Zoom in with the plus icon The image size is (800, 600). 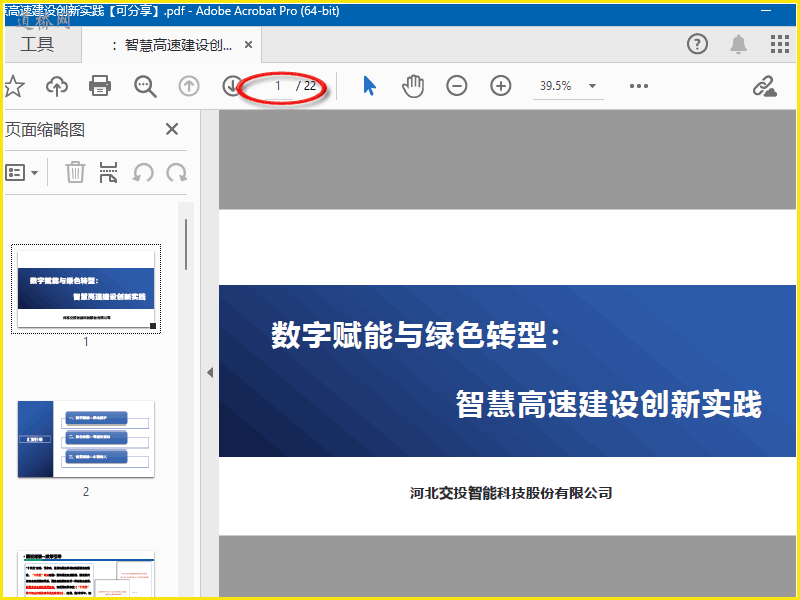[x=501, y=86]
